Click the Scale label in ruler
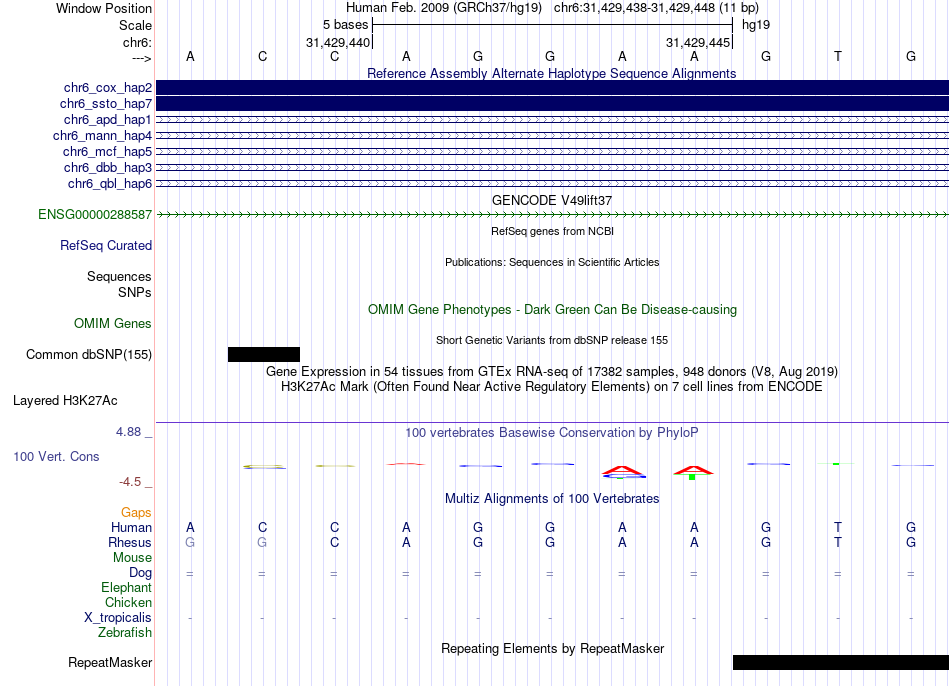This screenshot has height=686, width=950. (135, 25)
